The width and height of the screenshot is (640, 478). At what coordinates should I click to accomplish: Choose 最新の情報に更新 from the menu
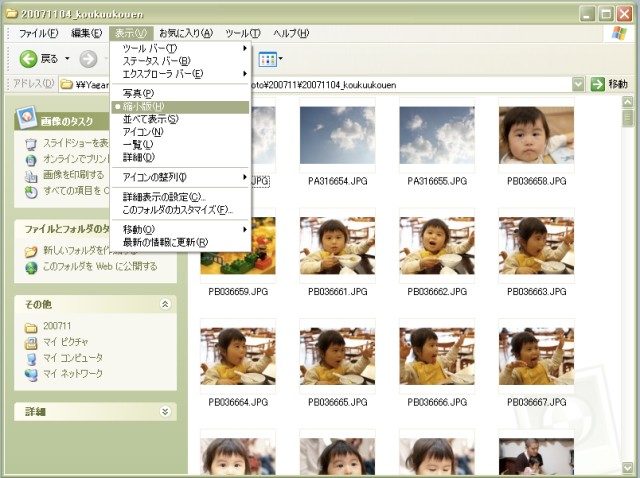click(x=165, y=242)
